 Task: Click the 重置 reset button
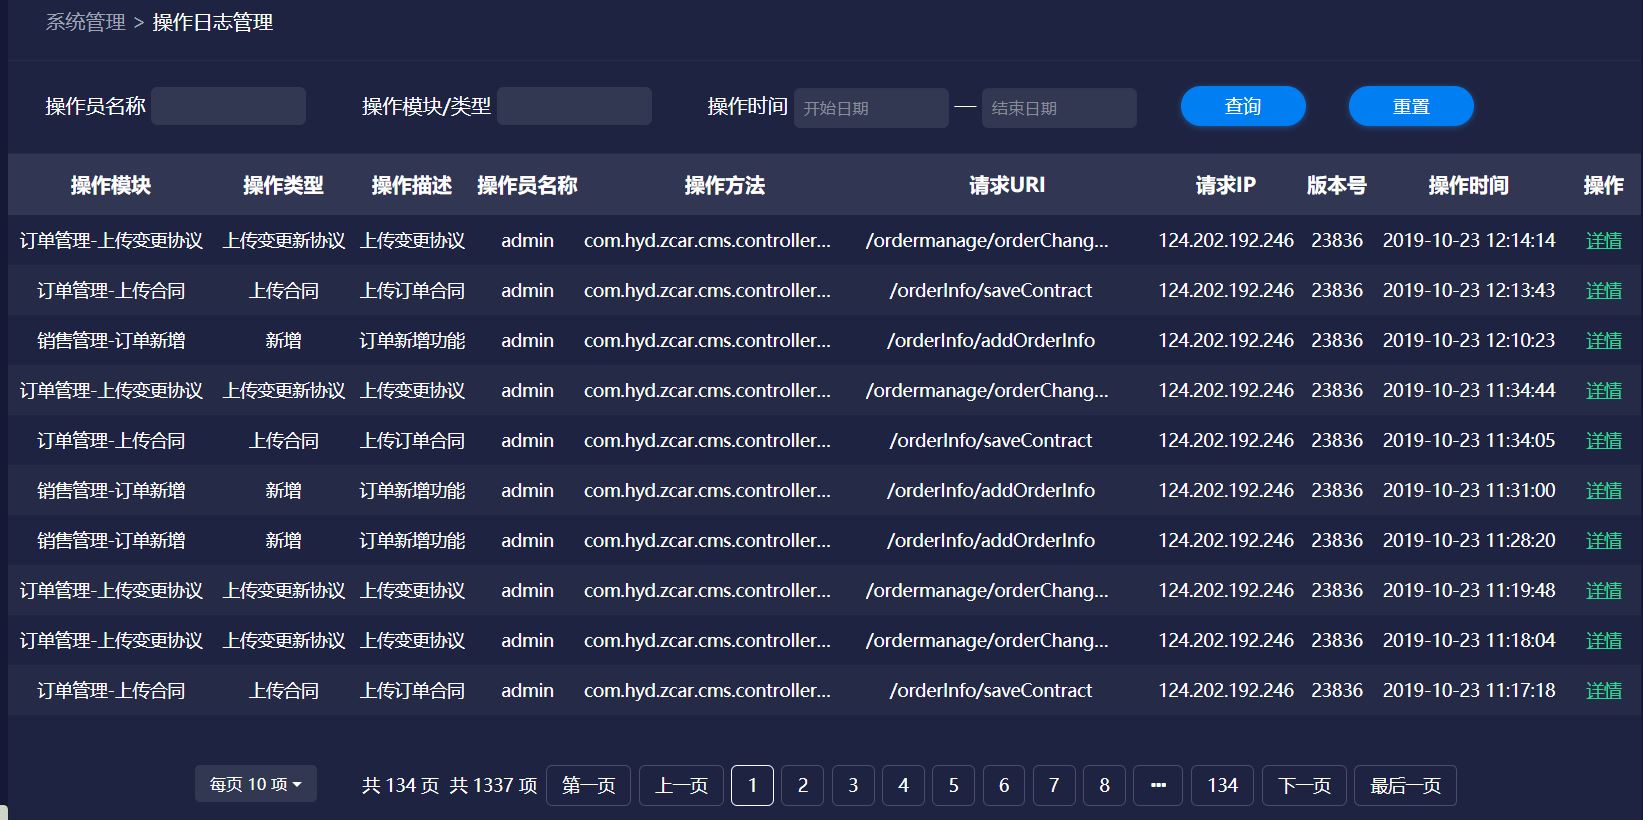(1410, 107)
